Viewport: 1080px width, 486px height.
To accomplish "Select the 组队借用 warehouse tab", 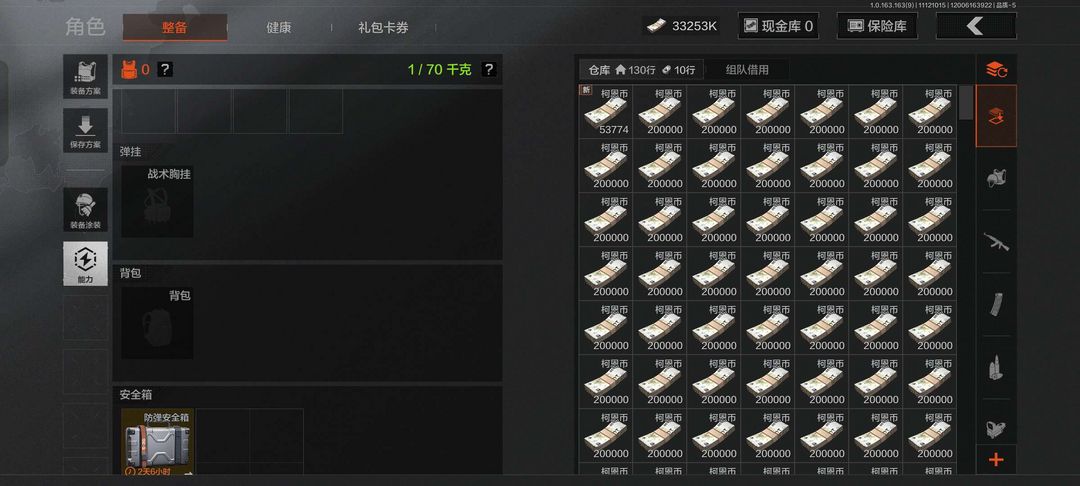I will coord(747,70).
